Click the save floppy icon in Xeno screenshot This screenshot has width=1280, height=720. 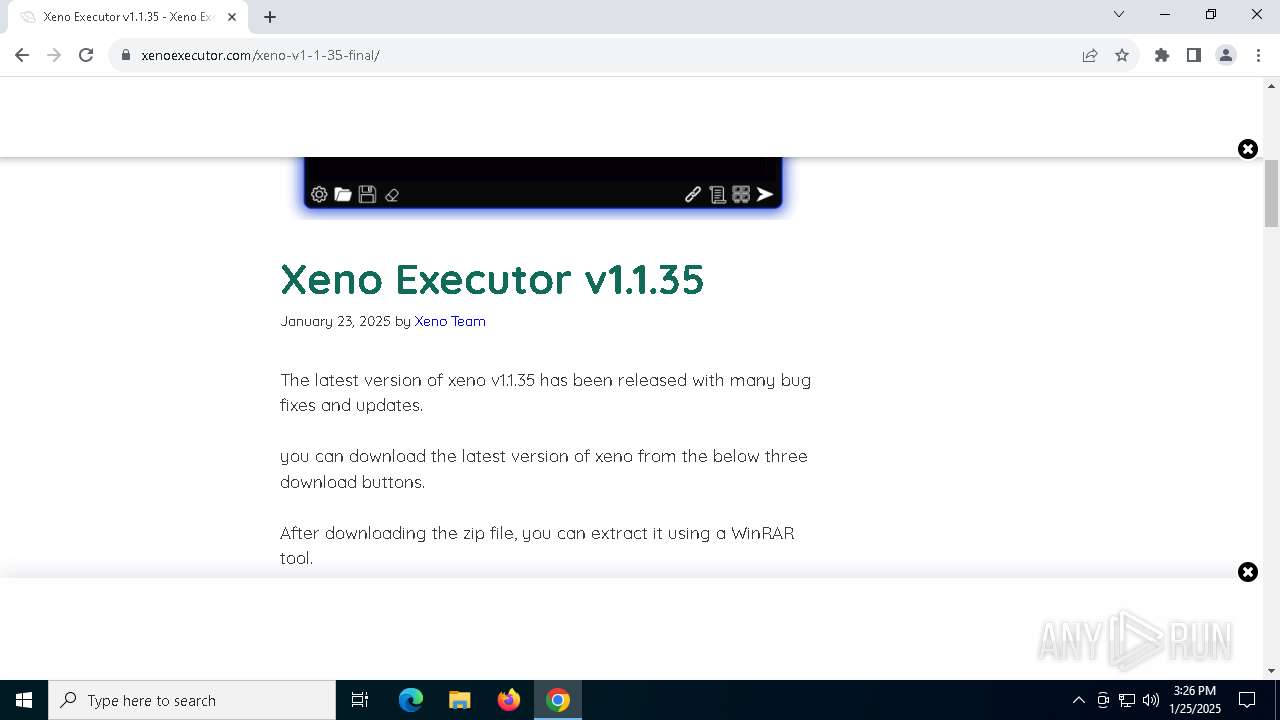(367, 195)
